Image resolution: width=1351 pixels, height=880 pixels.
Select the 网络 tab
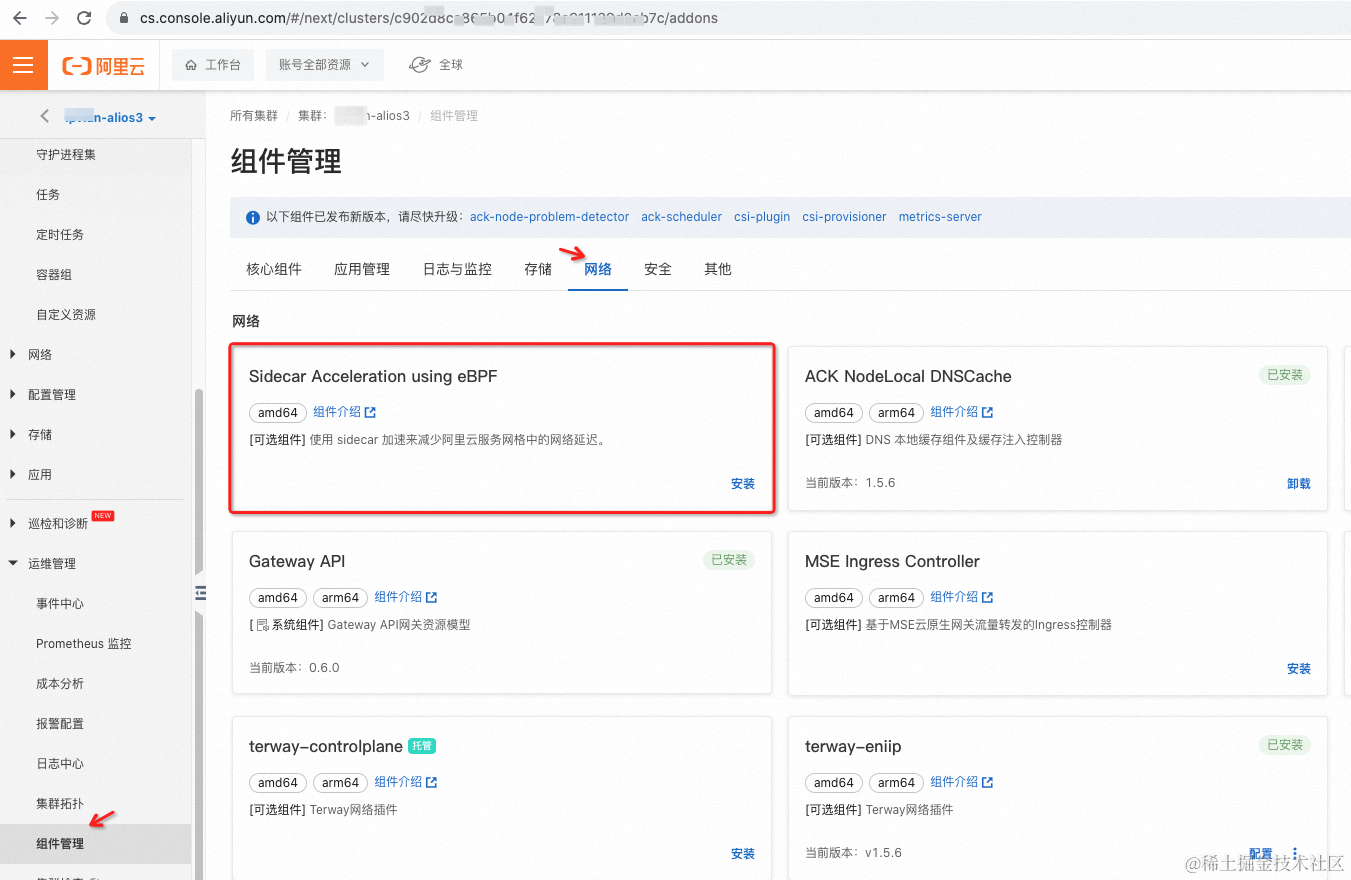(598, 269)
